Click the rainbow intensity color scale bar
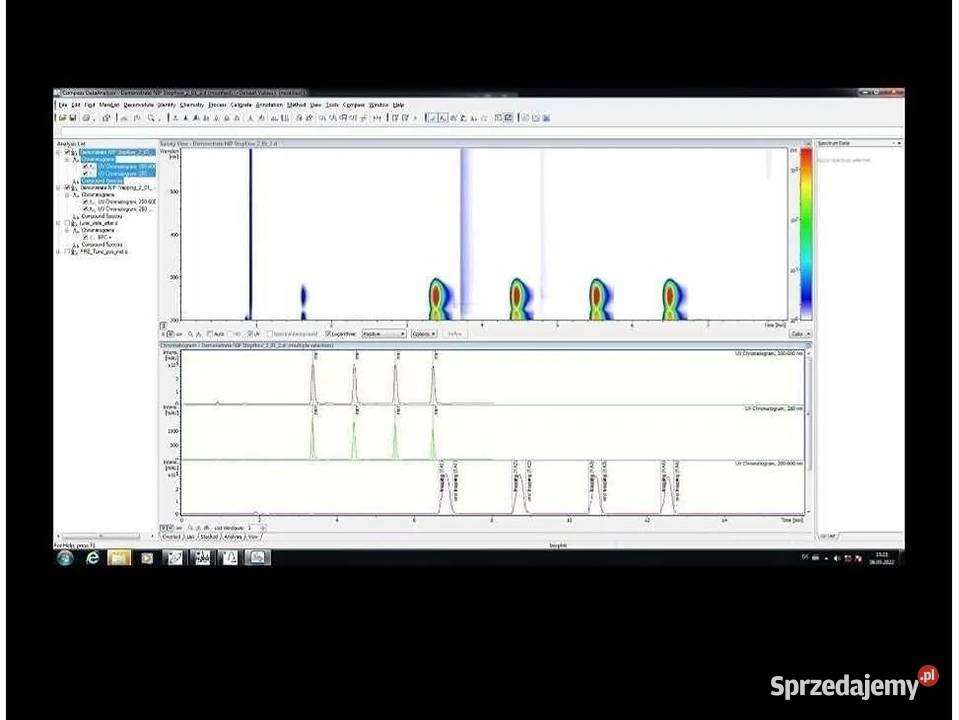The image size is (959, 720). (805, 232)
